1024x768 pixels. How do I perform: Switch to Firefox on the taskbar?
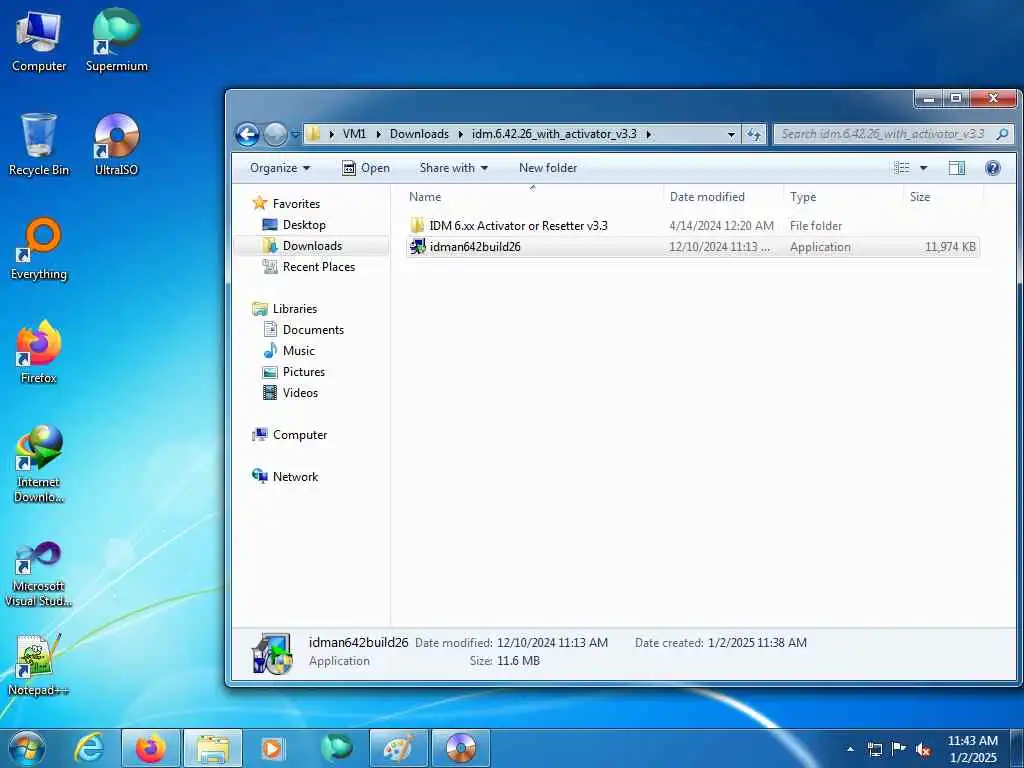(x=150, y=748)
